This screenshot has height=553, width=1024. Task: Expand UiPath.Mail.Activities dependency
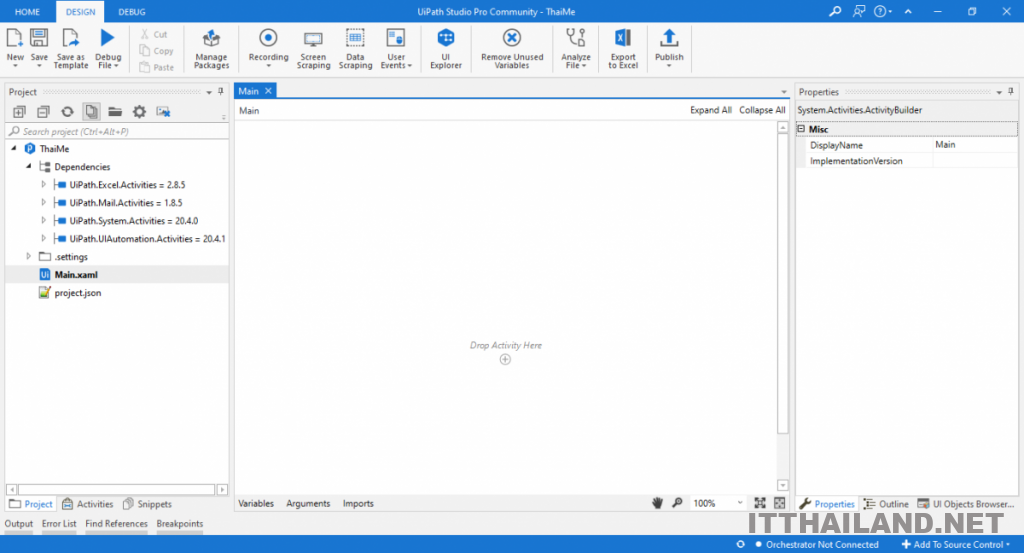(44, 202)
